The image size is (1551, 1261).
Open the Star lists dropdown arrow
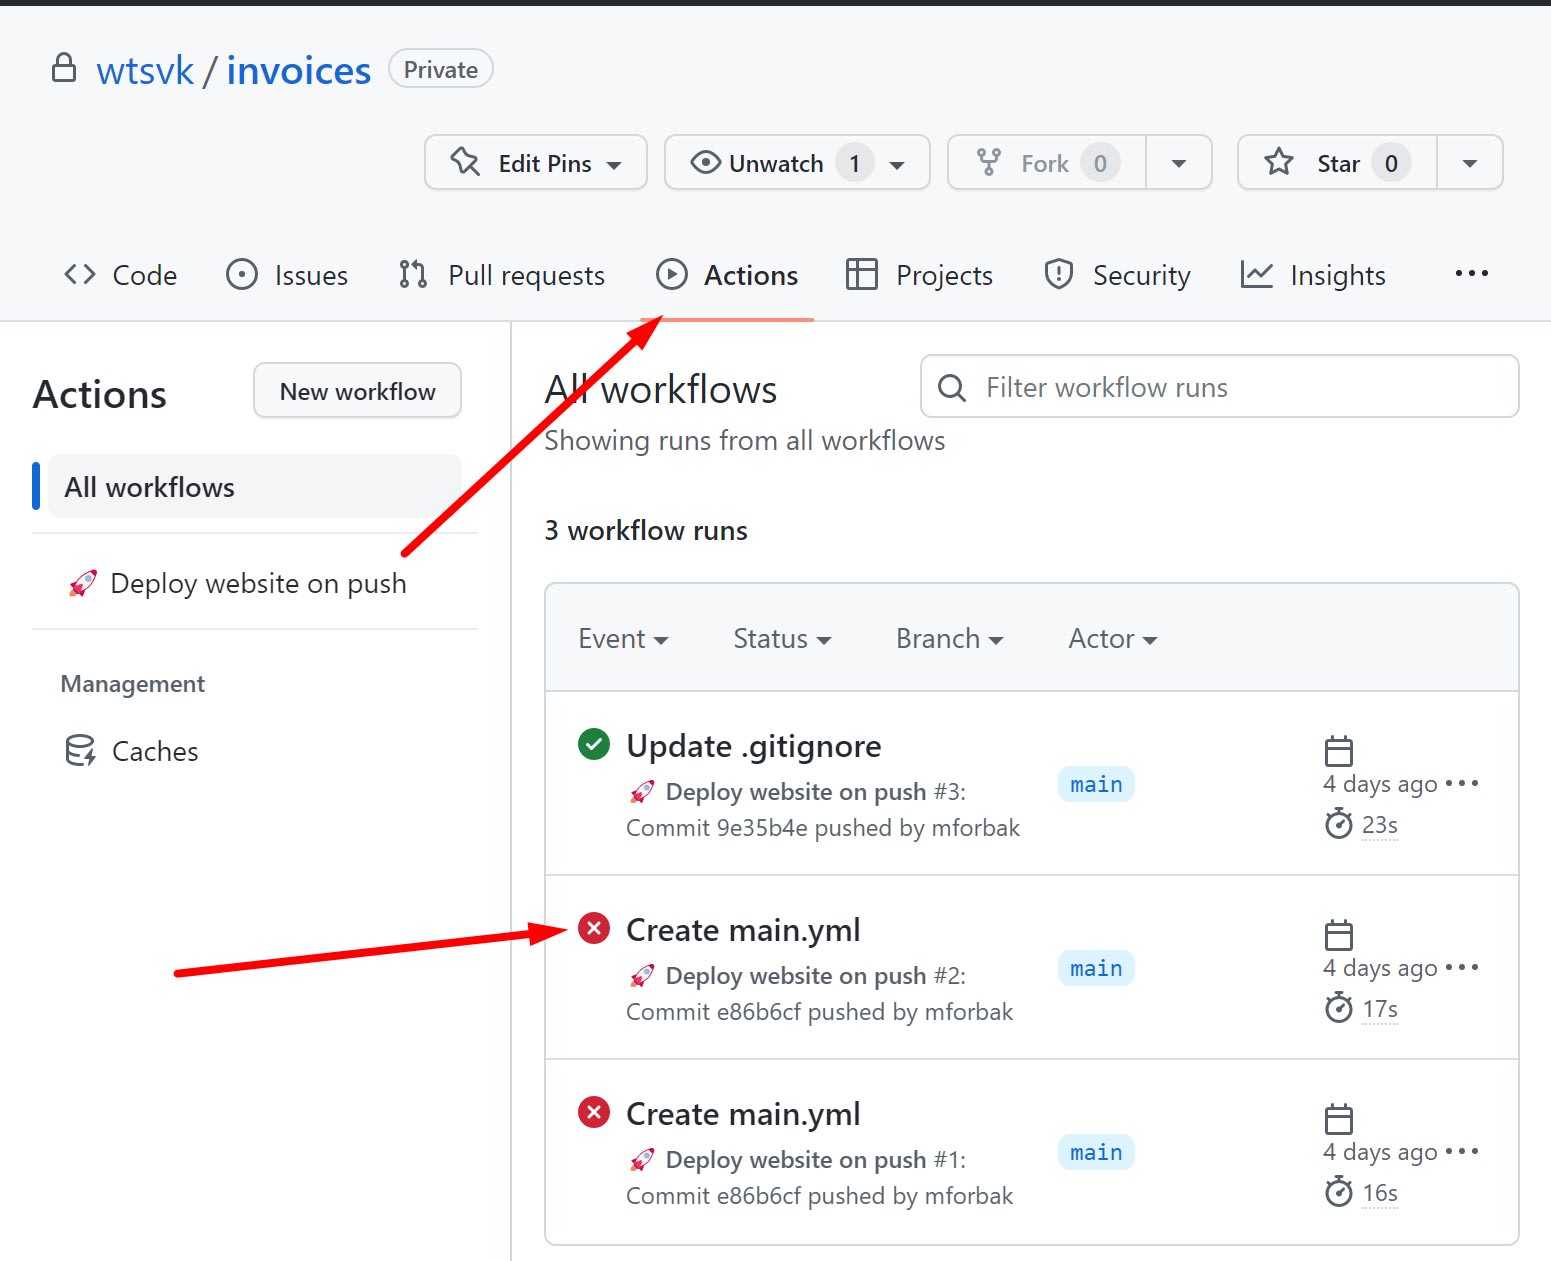[1470, 163]
